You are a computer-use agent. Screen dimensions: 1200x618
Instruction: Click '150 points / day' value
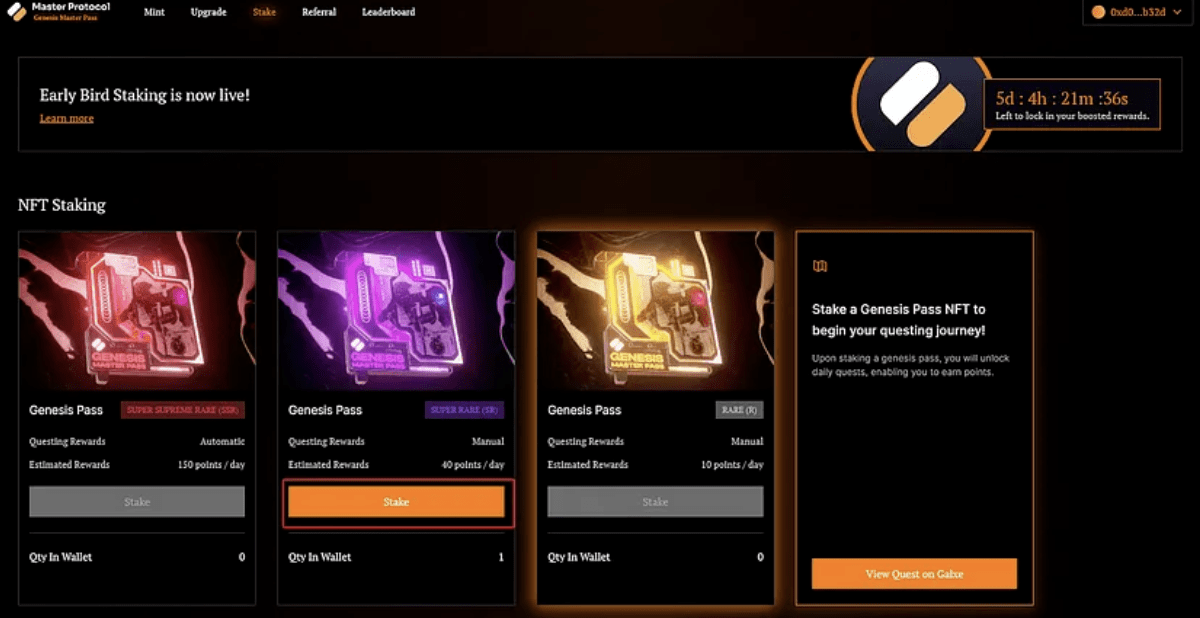click(x=211, y=465)
